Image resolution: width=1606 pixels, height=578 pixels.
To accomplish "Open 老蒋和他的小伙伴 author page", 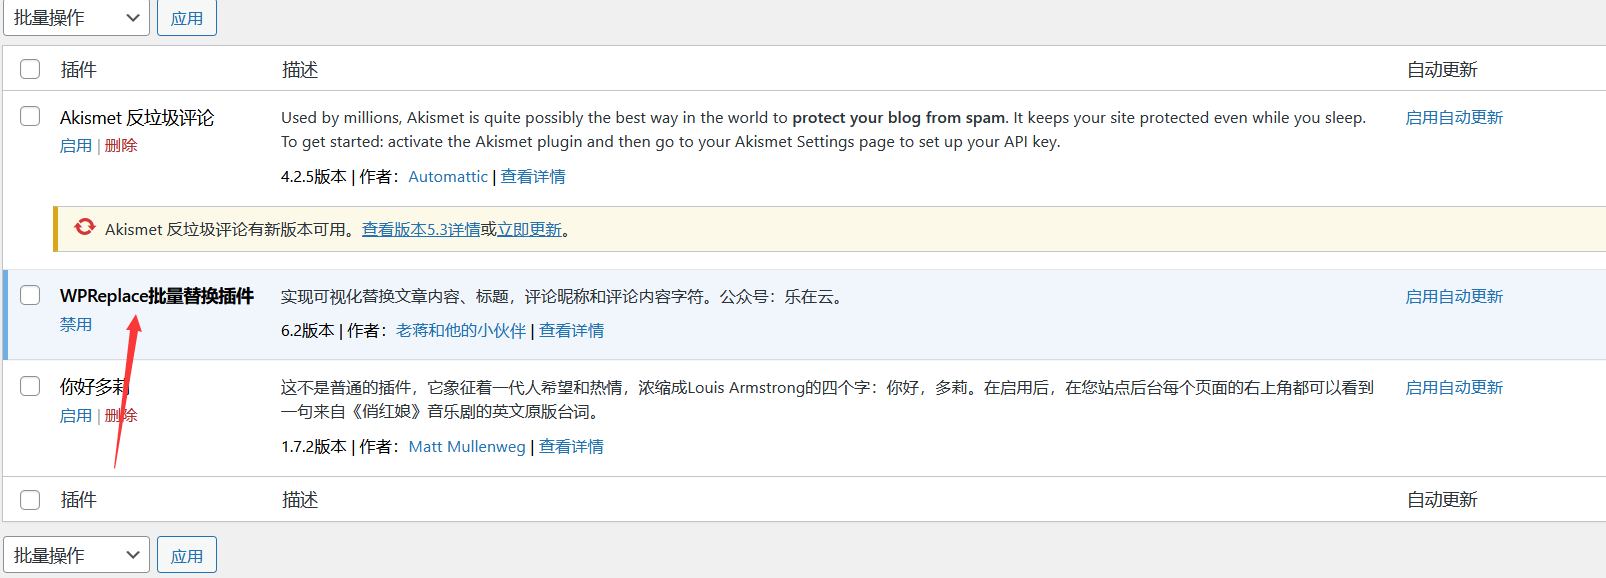I will tap(461, 331).
